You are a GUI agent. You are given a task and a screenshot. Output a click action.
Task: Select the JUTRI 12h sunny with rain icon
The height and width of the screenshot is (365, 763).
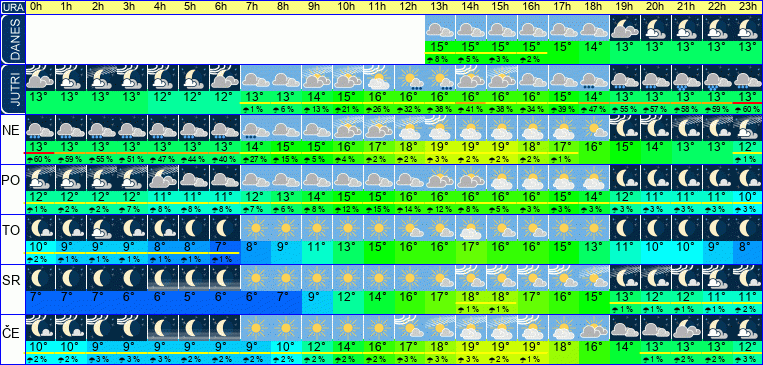click(409, 78)
